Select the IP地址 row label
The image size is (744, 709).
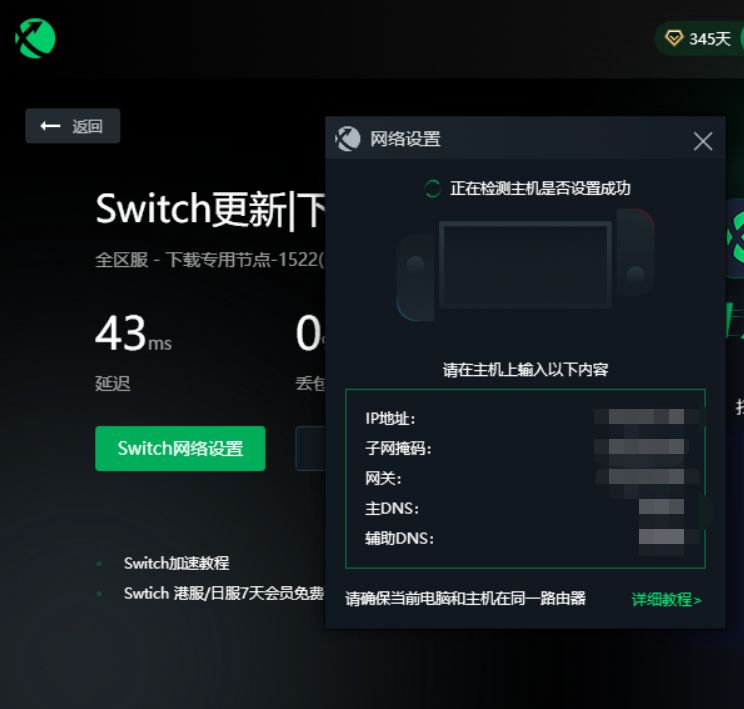[x=390, y=419]
